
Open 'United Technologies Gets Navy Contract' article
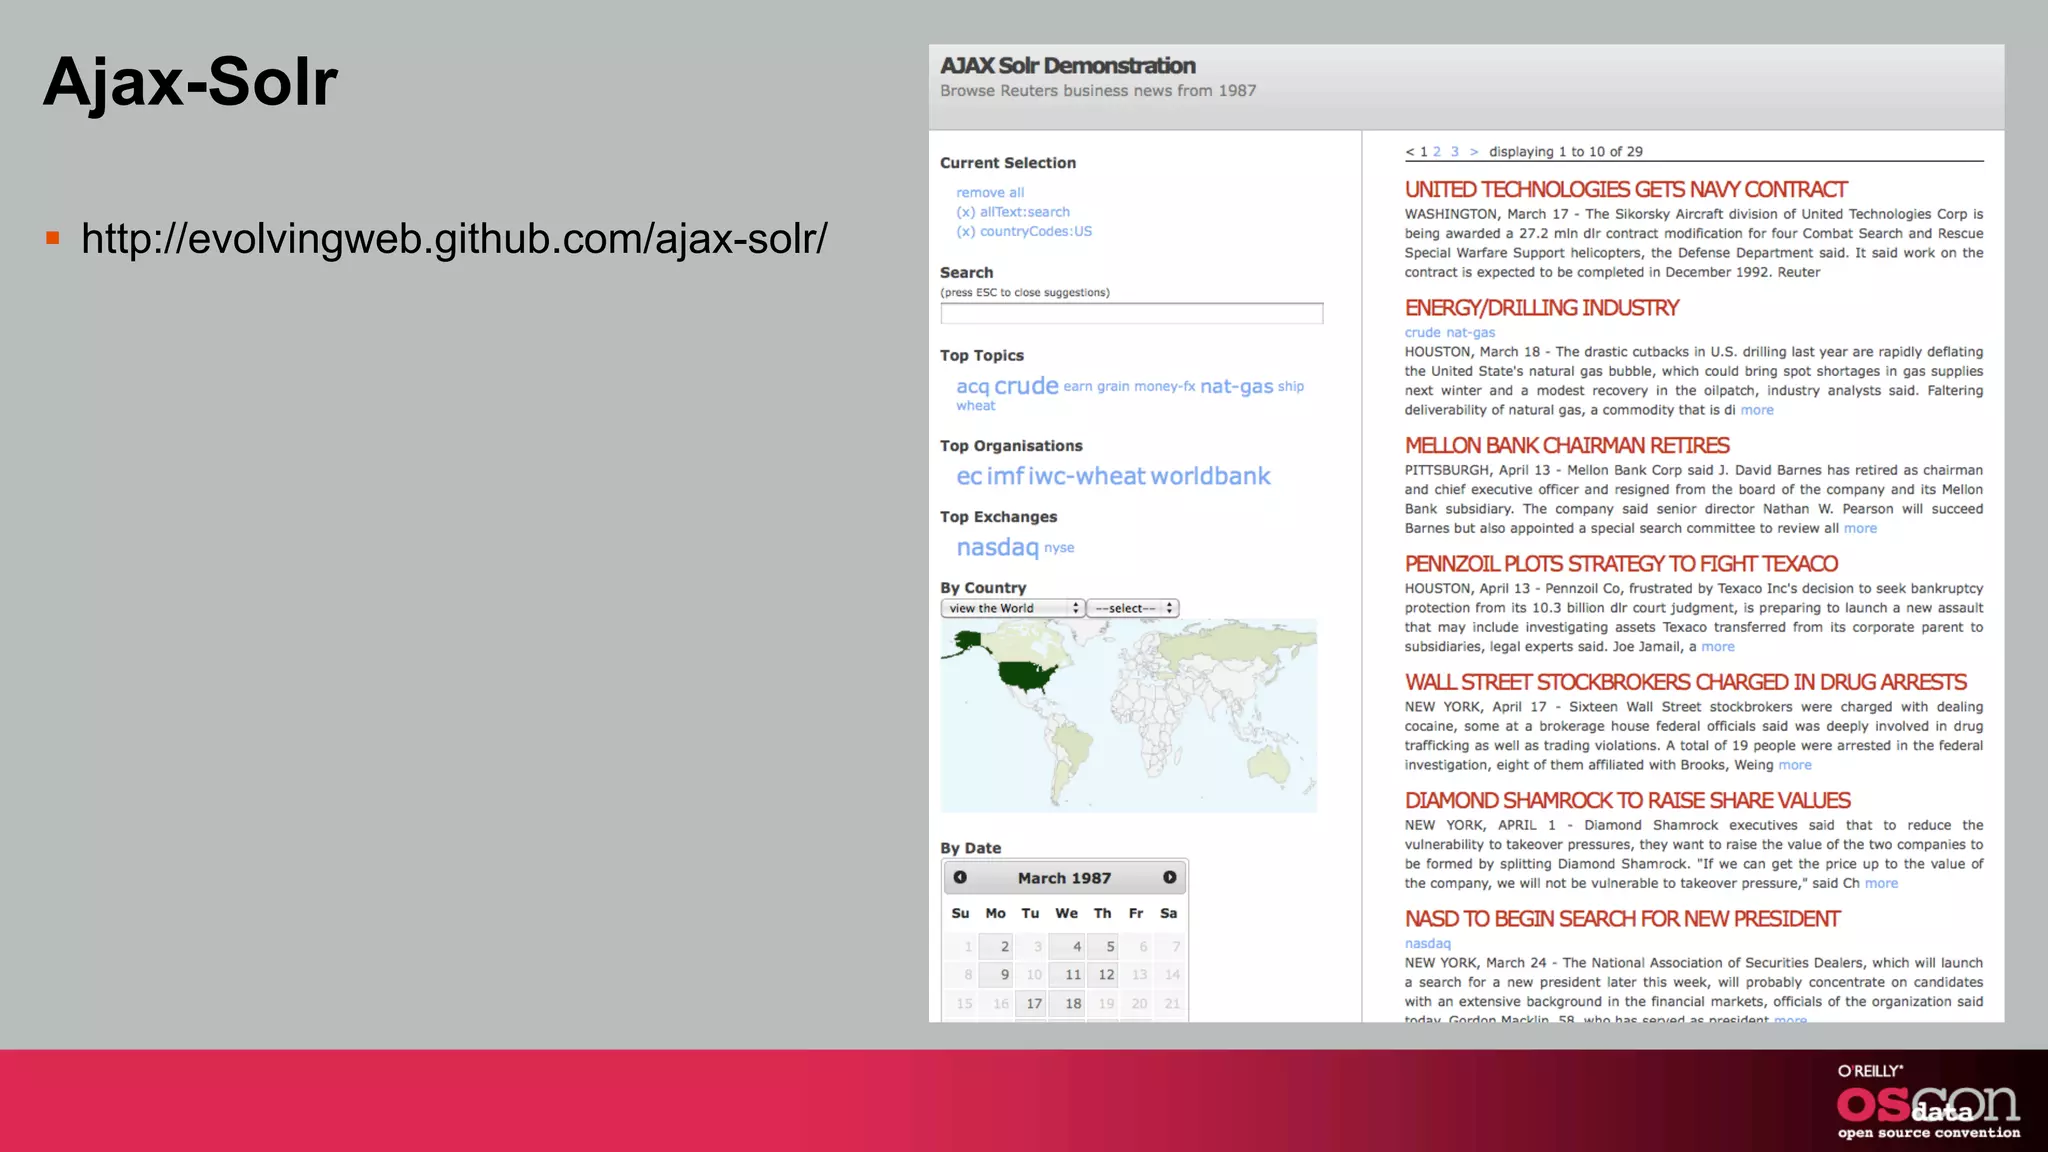[x=1626, y=189]
